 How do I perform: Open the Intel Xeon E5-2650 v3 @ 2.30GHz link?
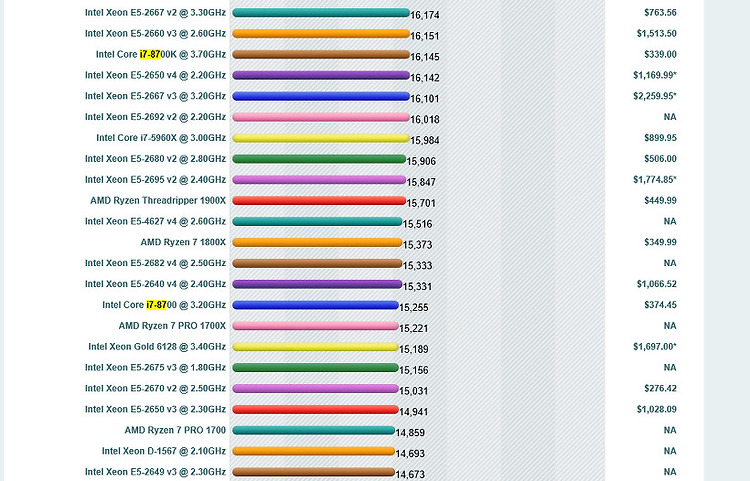pos(155,409)
